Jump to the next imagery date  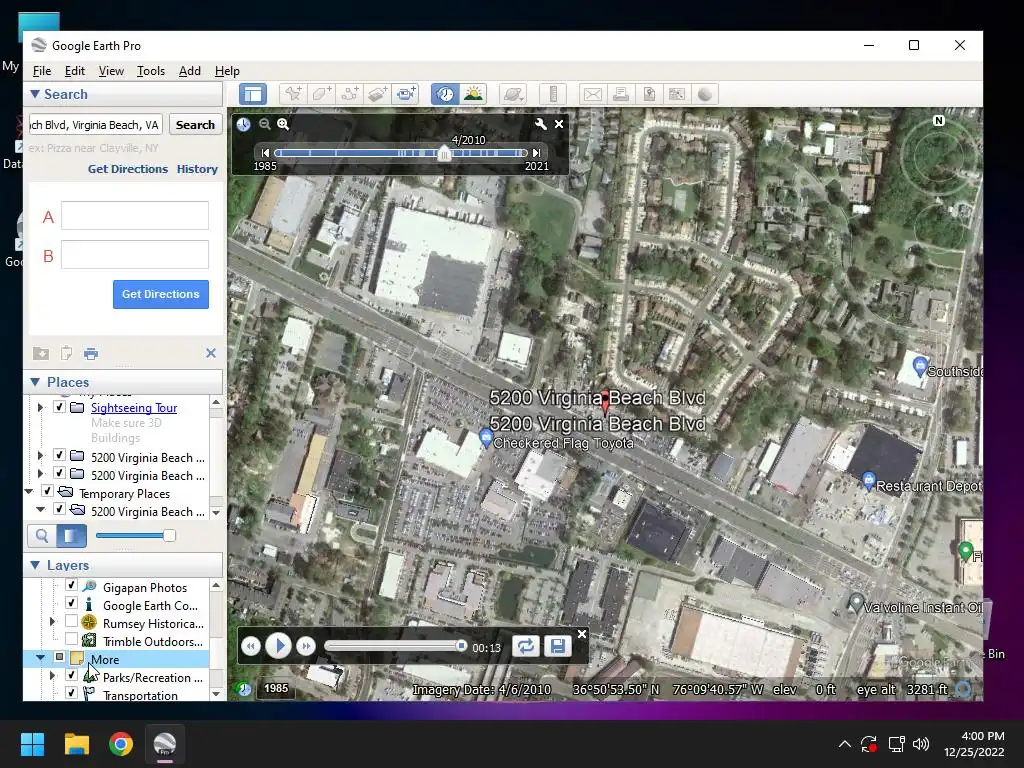[536, 153]
